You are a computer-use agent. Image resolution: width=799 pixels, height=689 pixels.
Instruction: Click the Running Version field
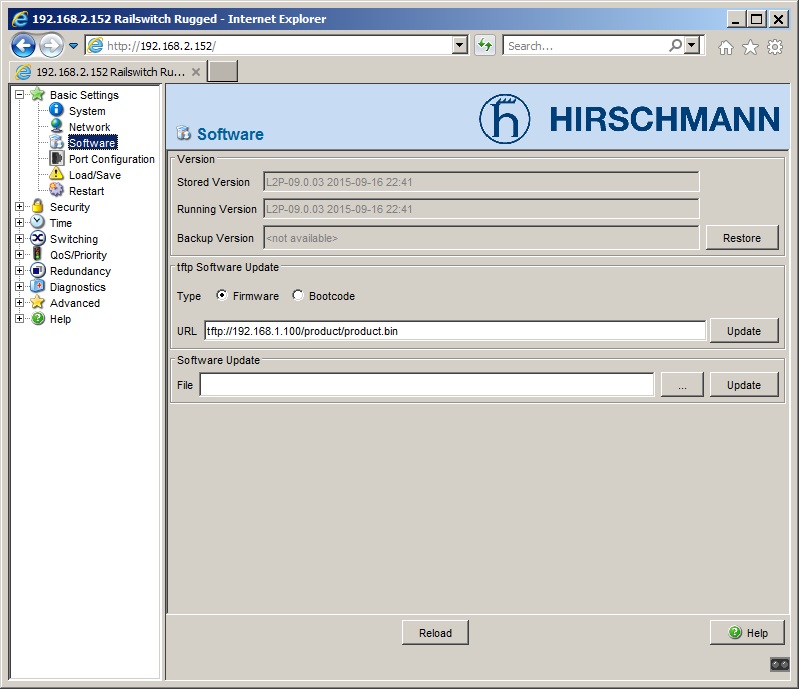[481, 208]
